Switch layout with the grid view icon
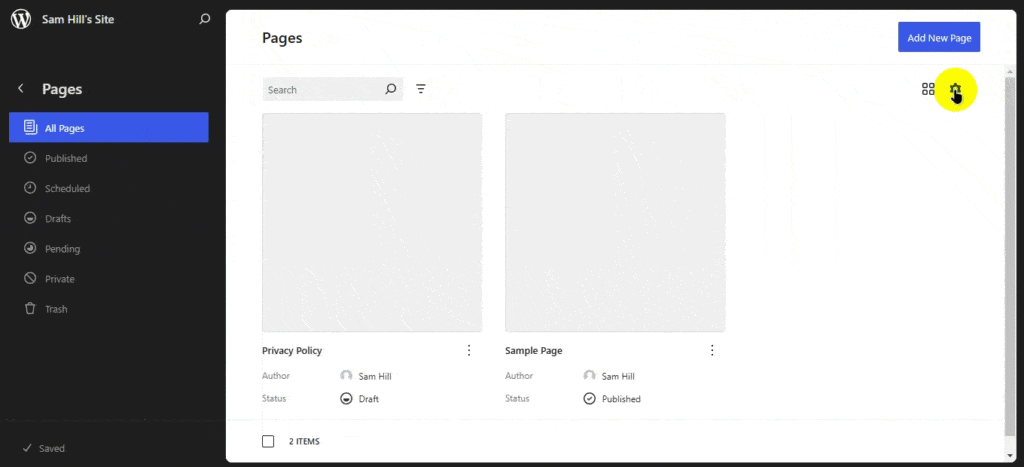1024x467 pixels. pos(928,89)
